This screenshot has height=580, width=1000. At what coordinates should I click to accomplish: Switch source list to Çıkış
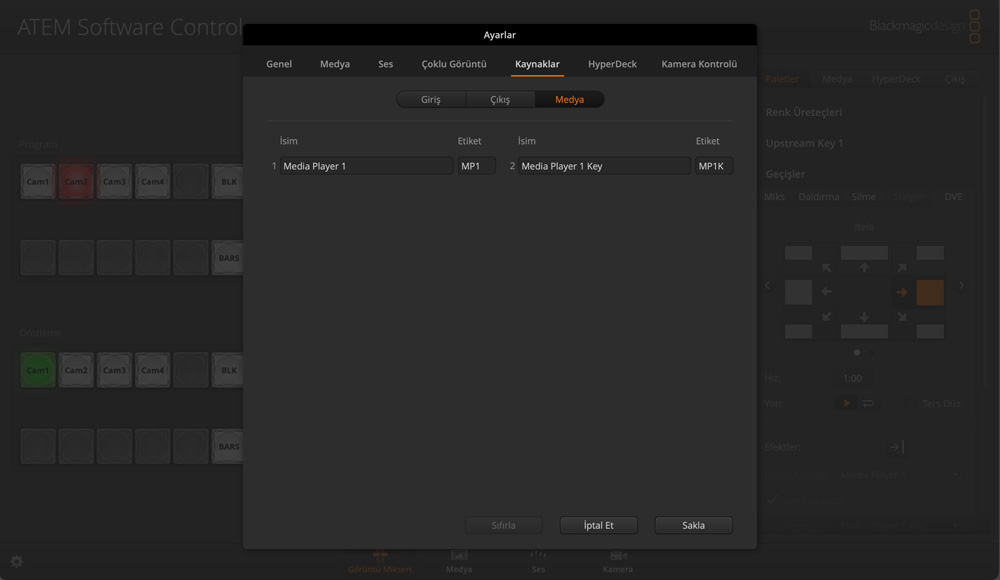point(500,100)
